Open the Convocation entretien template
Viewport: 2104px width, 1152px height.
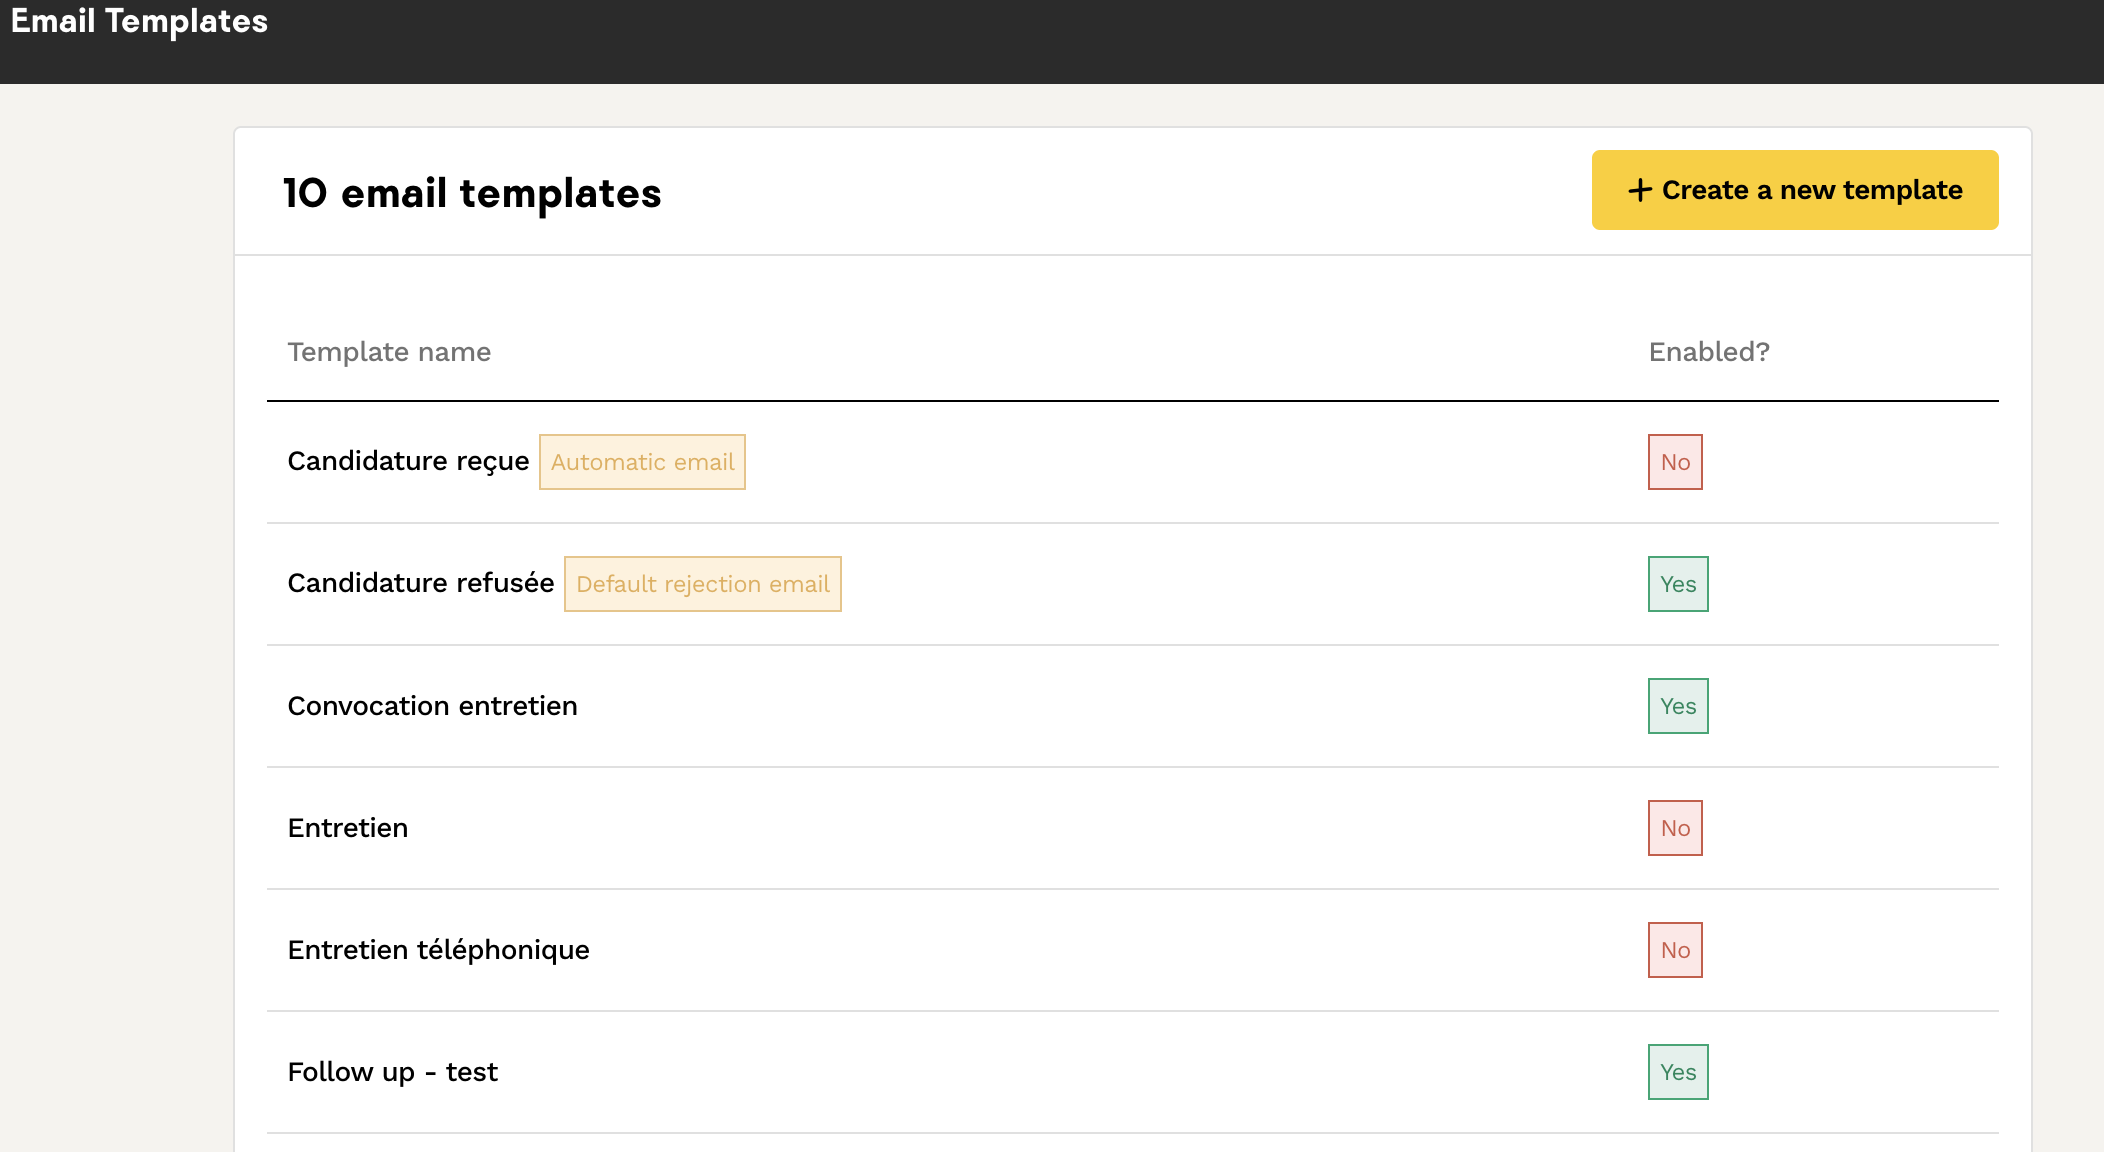432,706
